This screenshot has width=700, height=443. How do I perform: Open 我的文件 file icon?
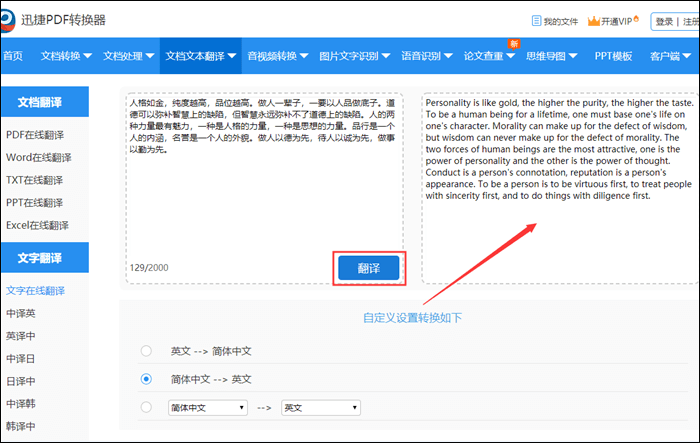536,21
